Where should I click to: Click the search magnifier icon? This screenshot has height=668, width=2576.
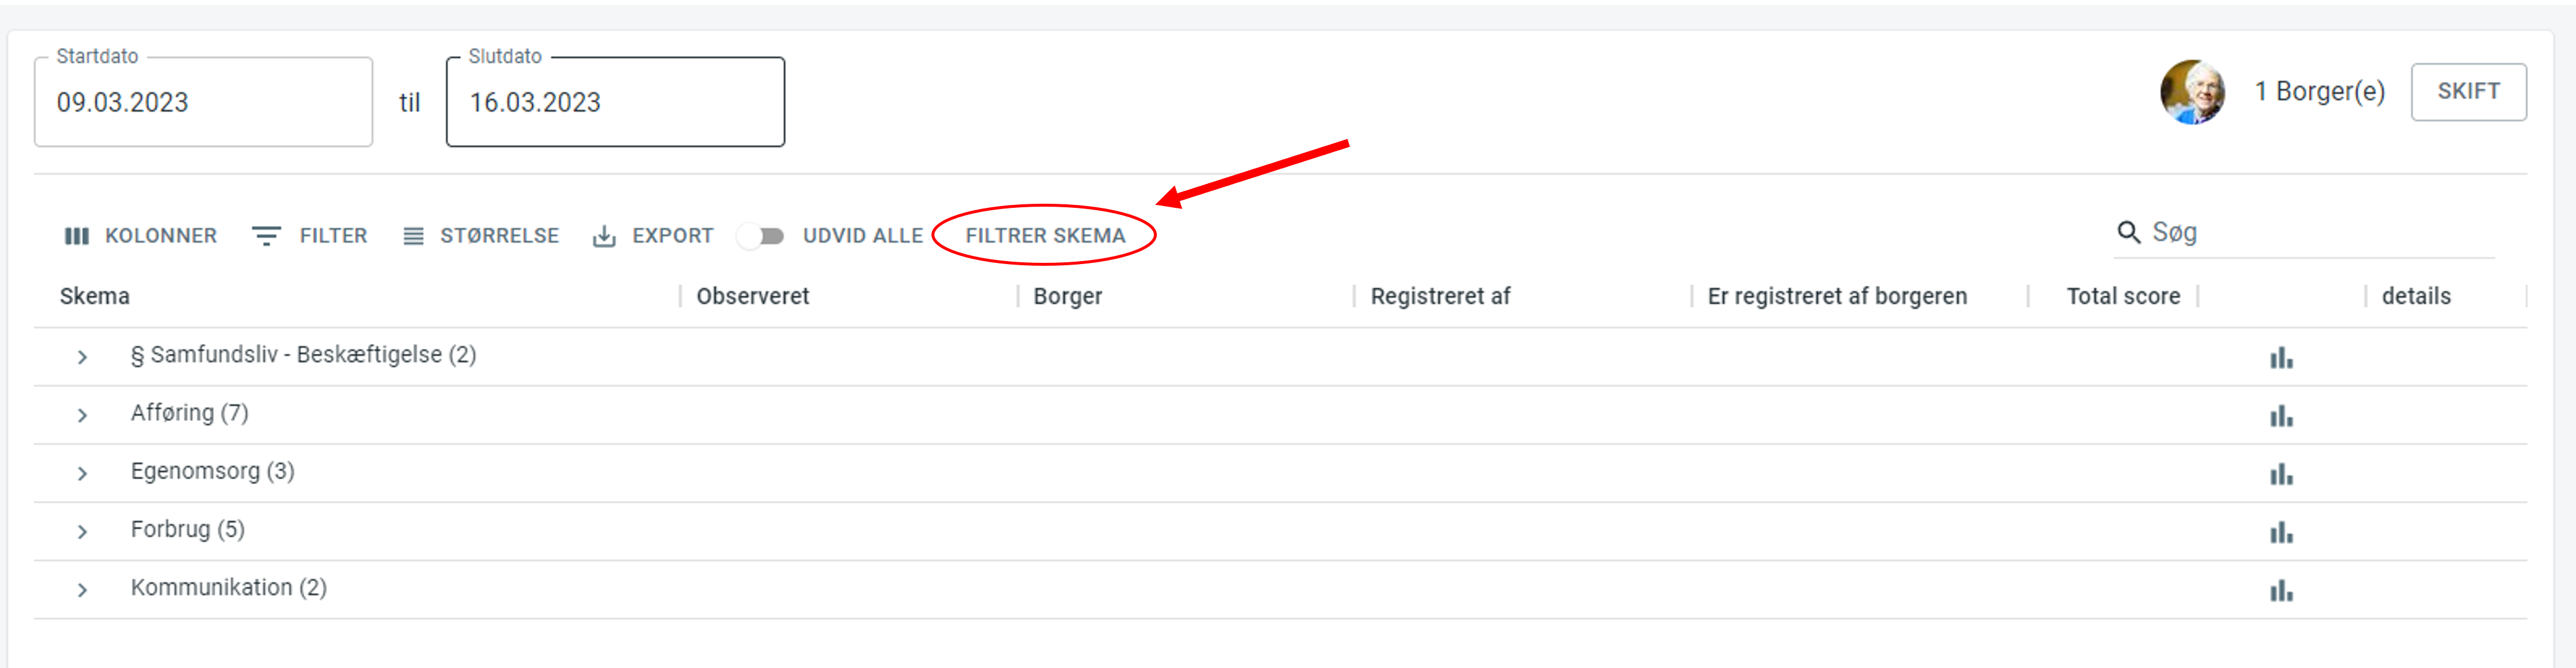coord(2128,232)
